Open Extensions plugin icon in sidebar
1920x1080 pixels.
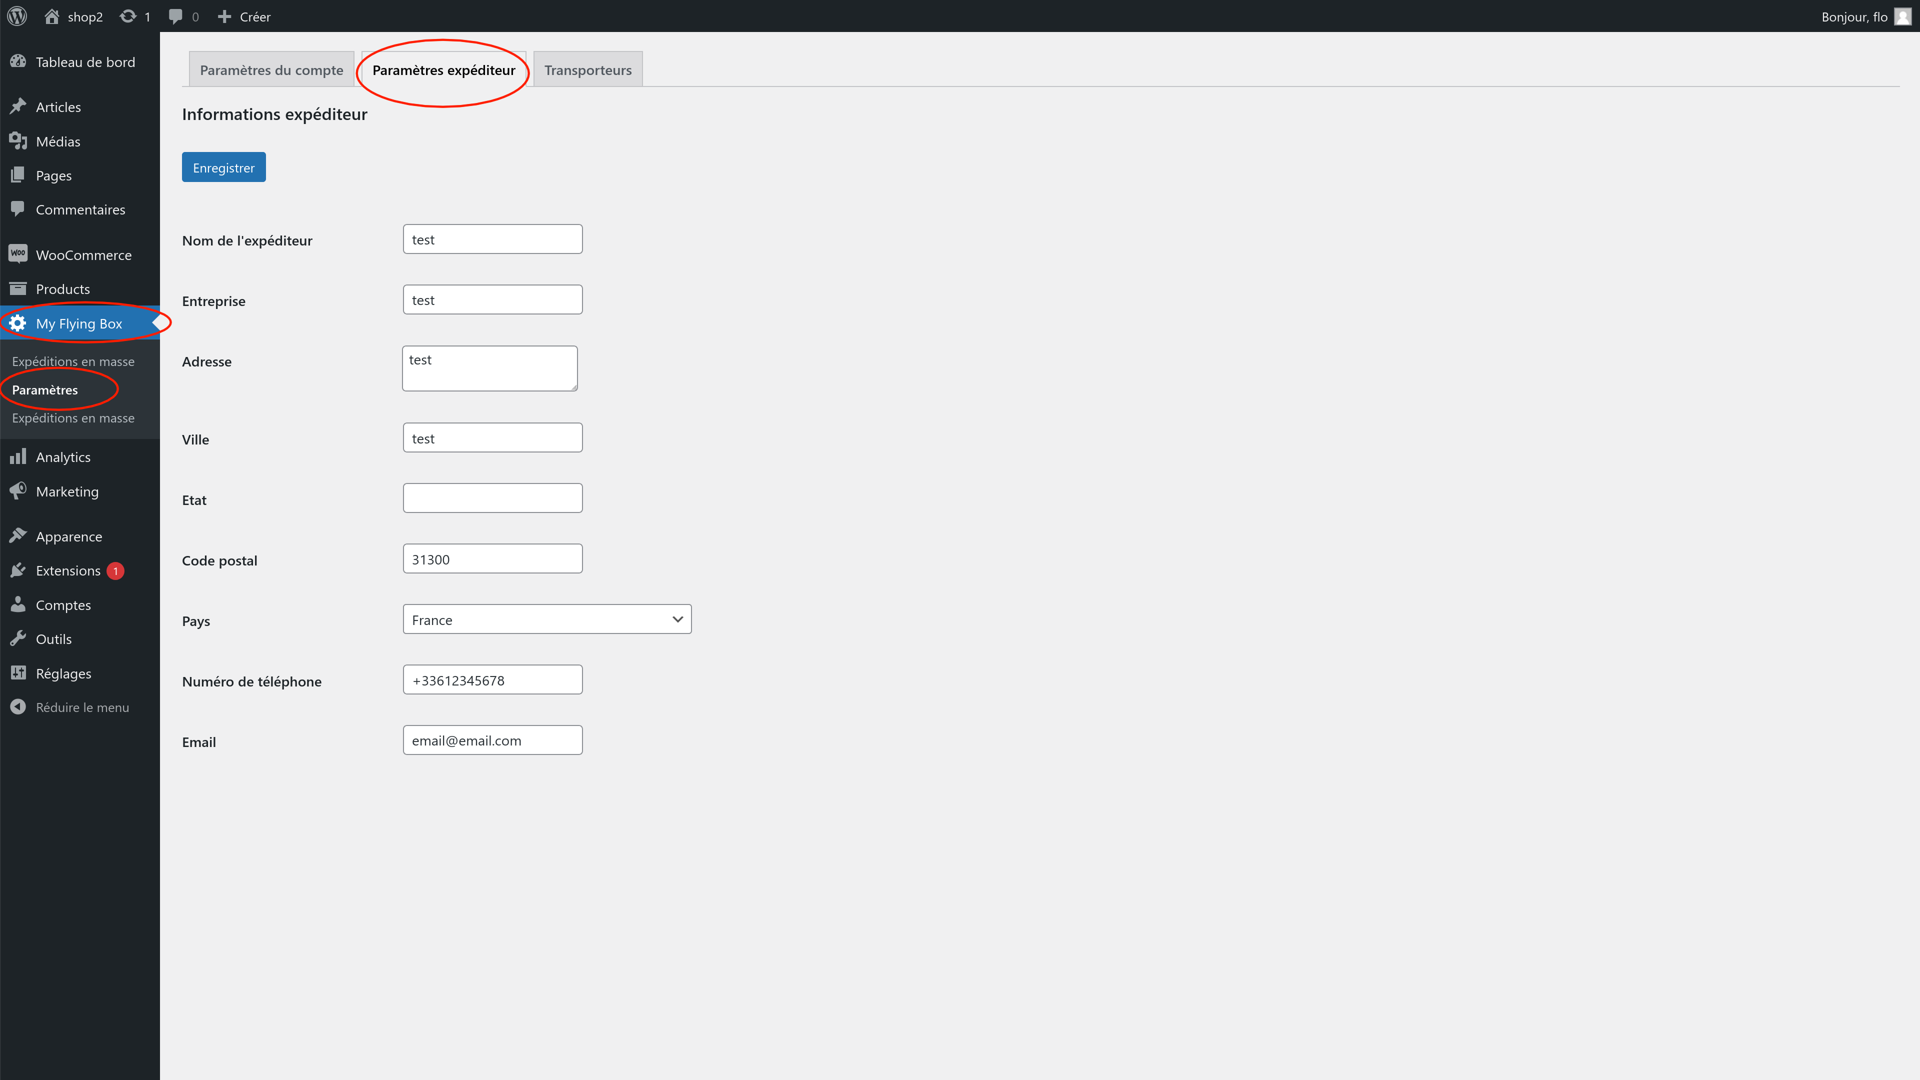pyautogui.click(x=18, y=570)
